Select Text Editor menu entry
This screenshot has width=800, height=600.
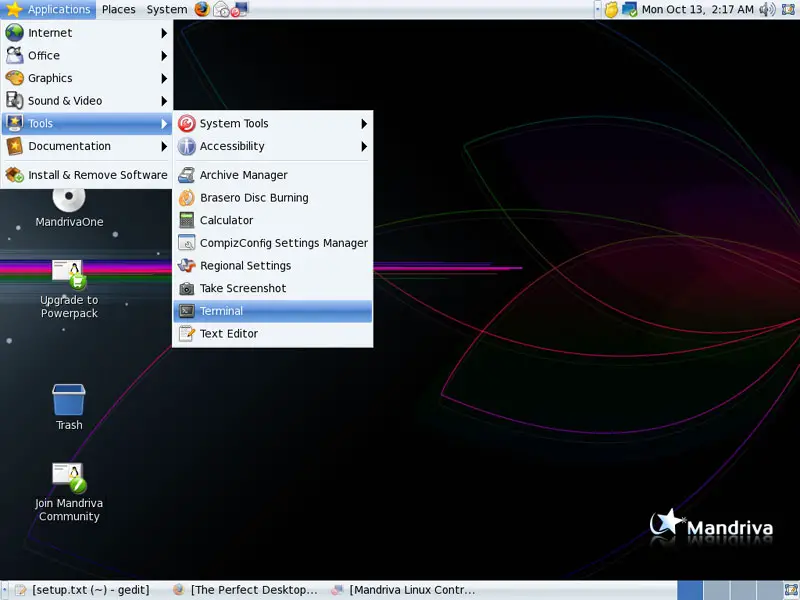(x=272, y=334)
